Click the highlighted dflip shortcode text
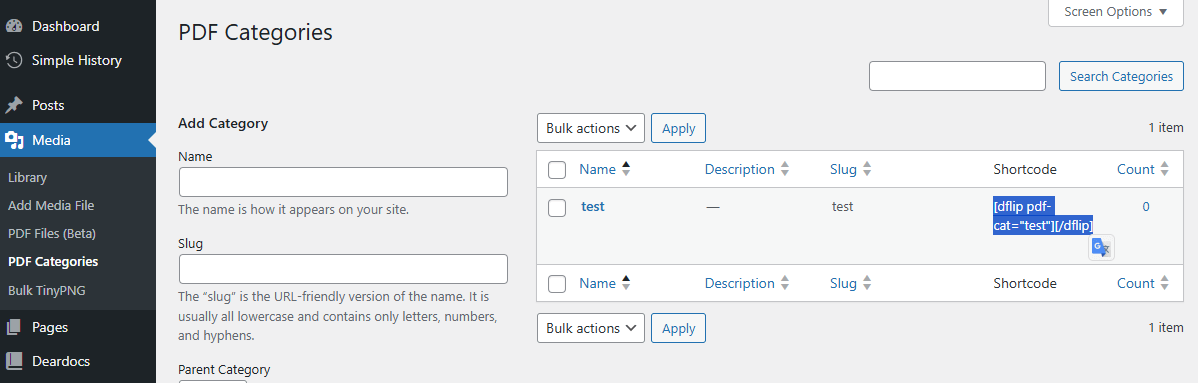Screen dimensions: 1198x383 [1044, 216]
